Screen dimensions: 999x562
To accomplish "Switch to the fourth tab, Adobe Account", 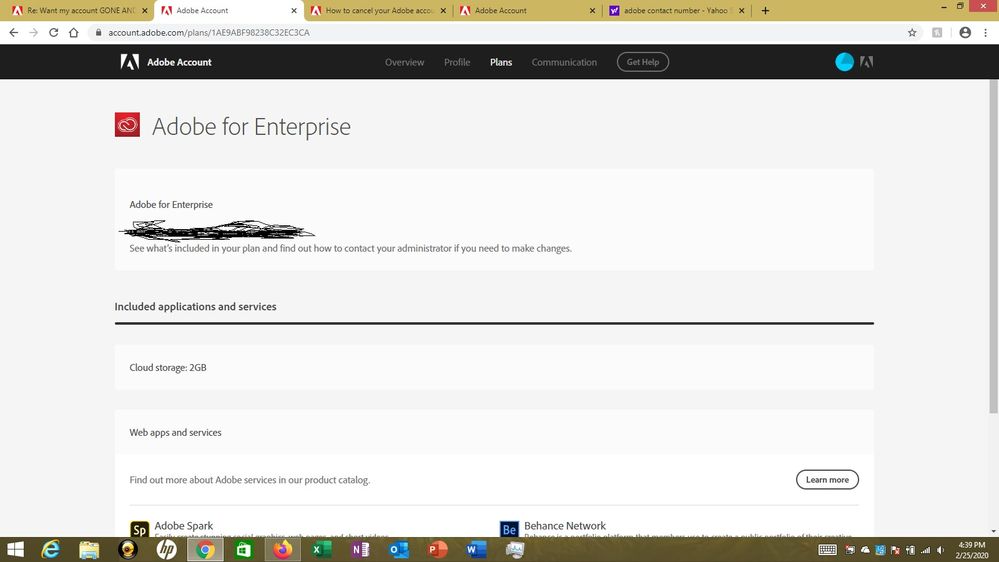I will coord(528,10).
